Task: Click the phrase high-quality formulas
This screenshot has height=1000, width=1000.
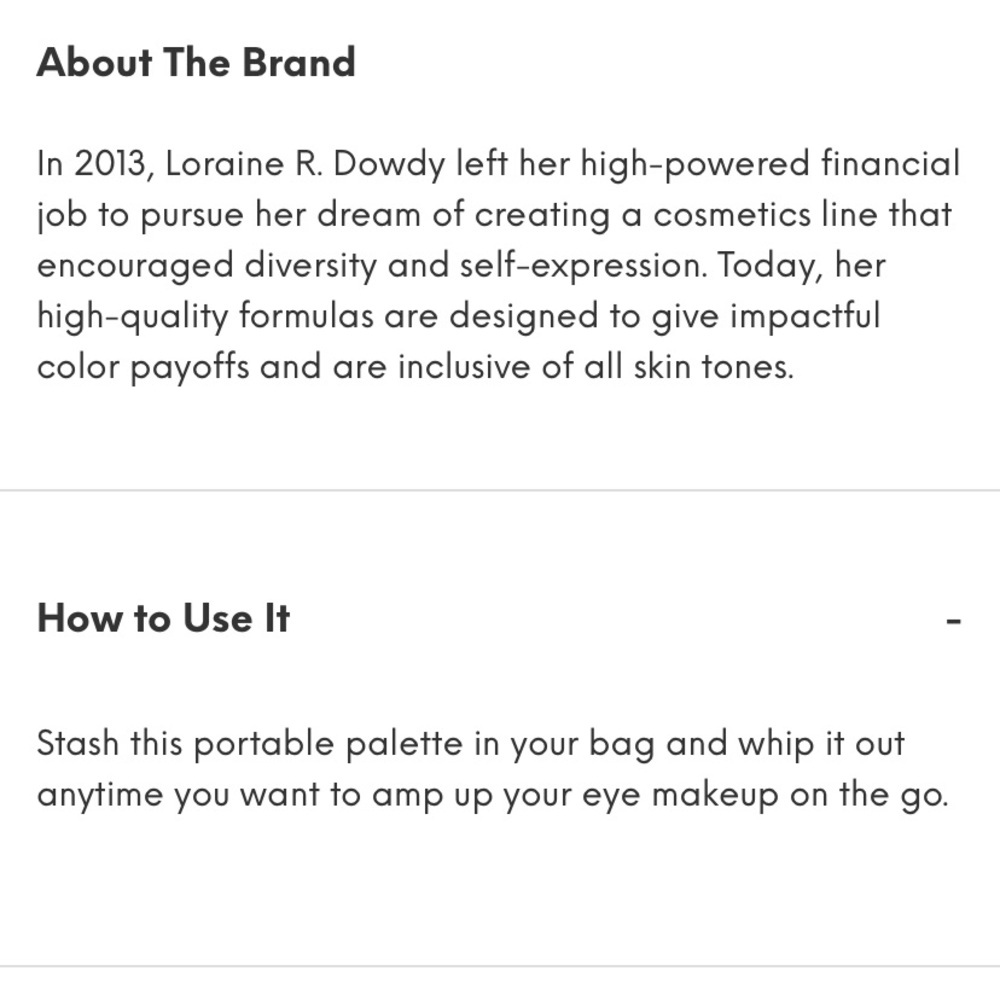Action: pyautogui.click(x=205, y=317)
